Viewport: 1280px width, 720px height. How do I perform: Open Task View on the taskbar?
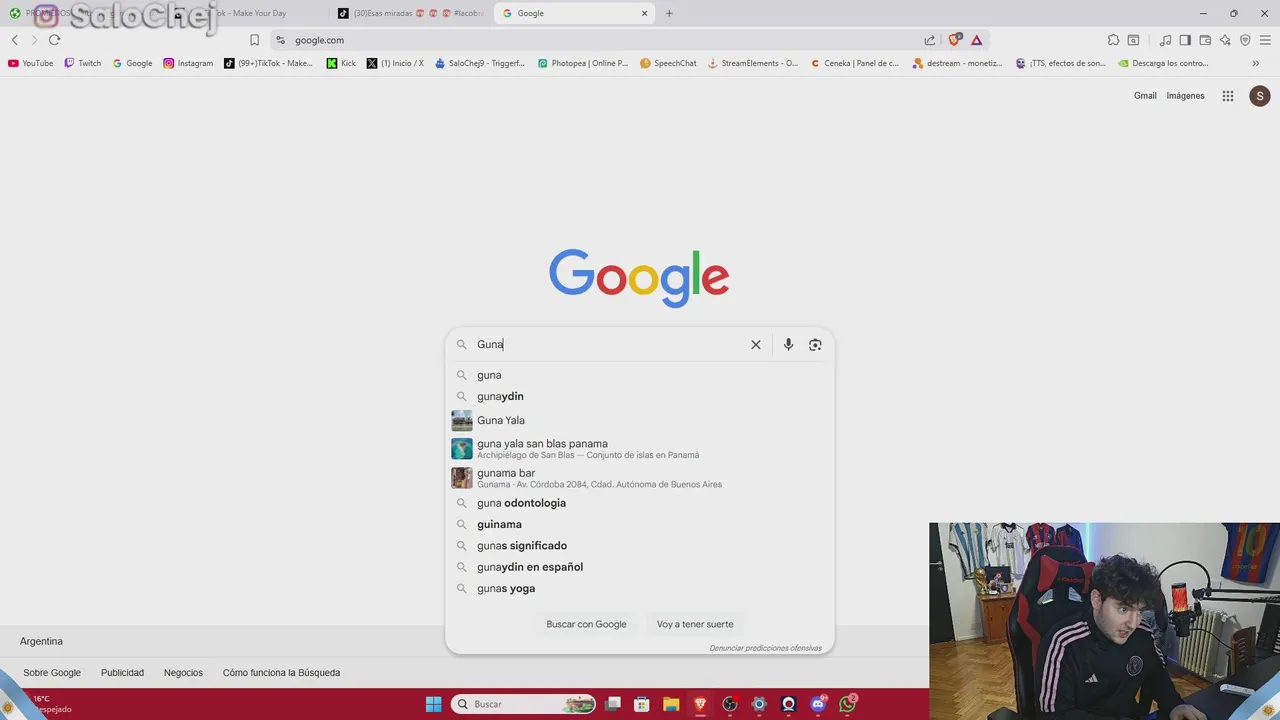coord(612,704)
